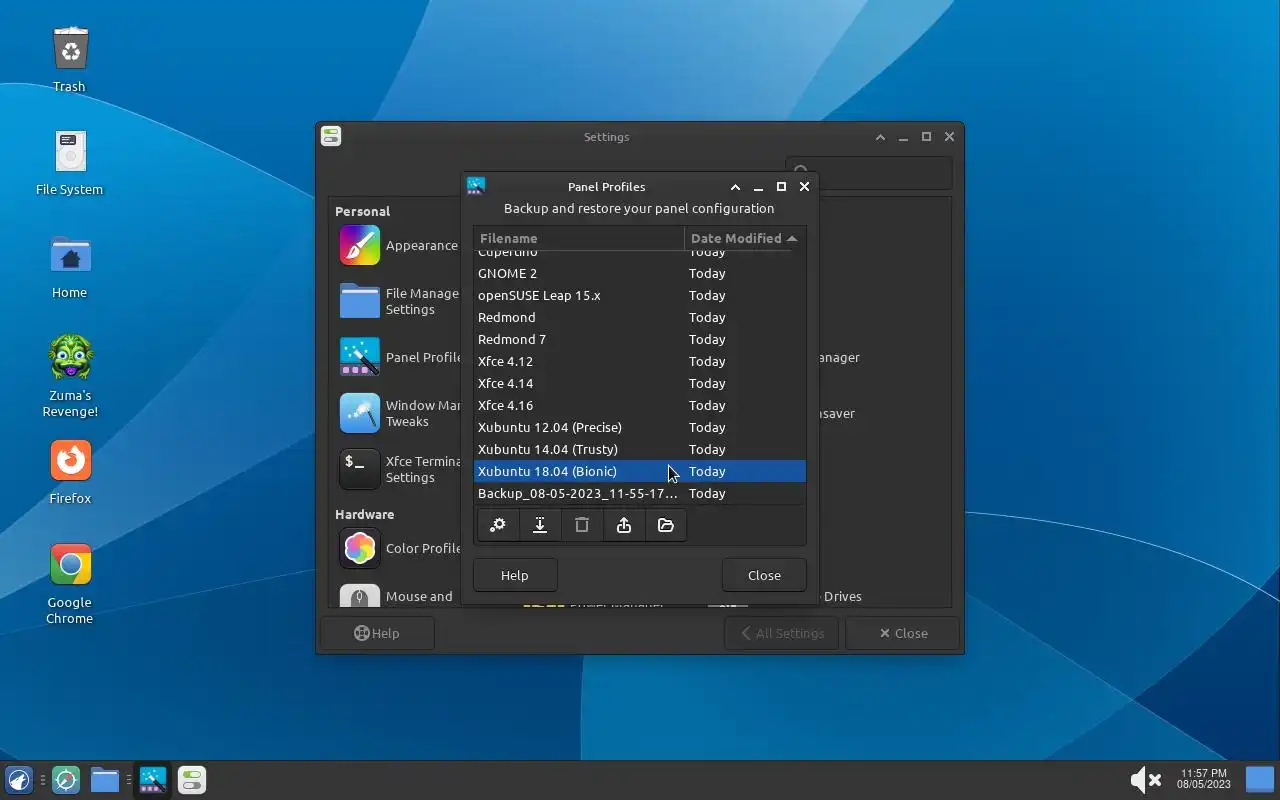The image size is (1280, 800).
Task: Open Color Profiles in Settings window
Action: click(398, 548)
